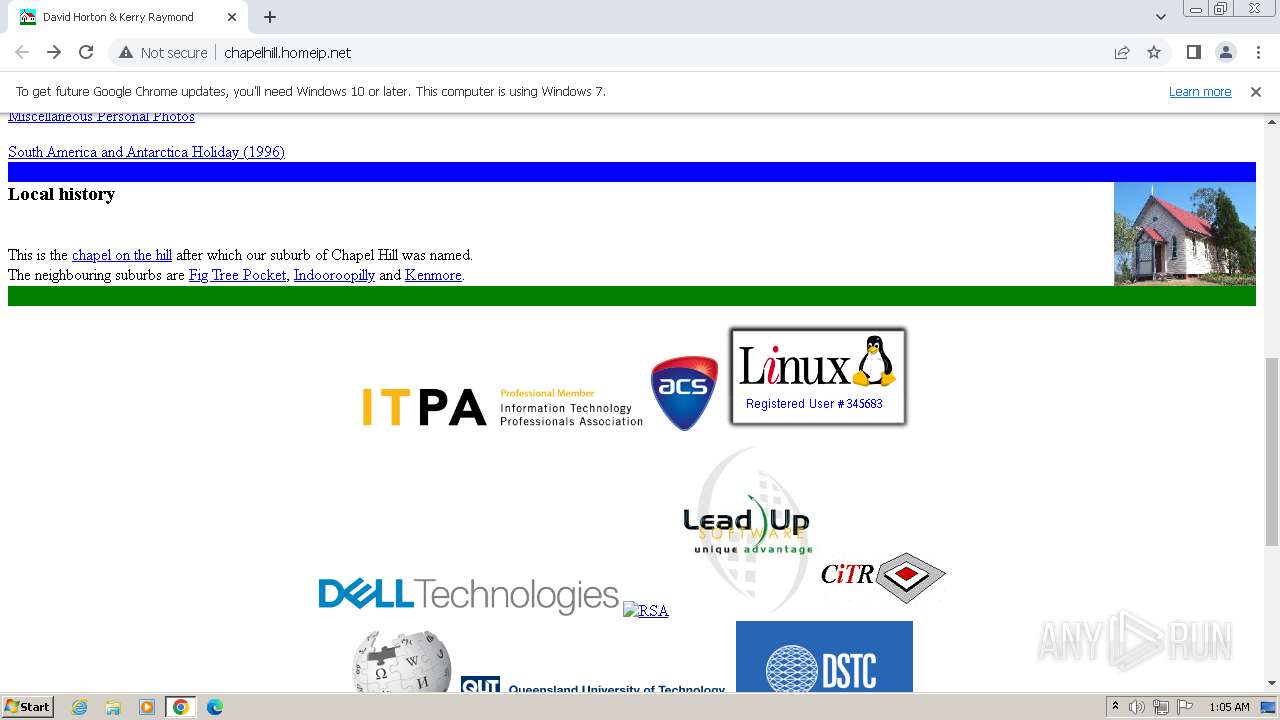The height and width of the screenshot is (720, 1280).
Task: Open the Indooroopilly link
Action: coord(334,275)
